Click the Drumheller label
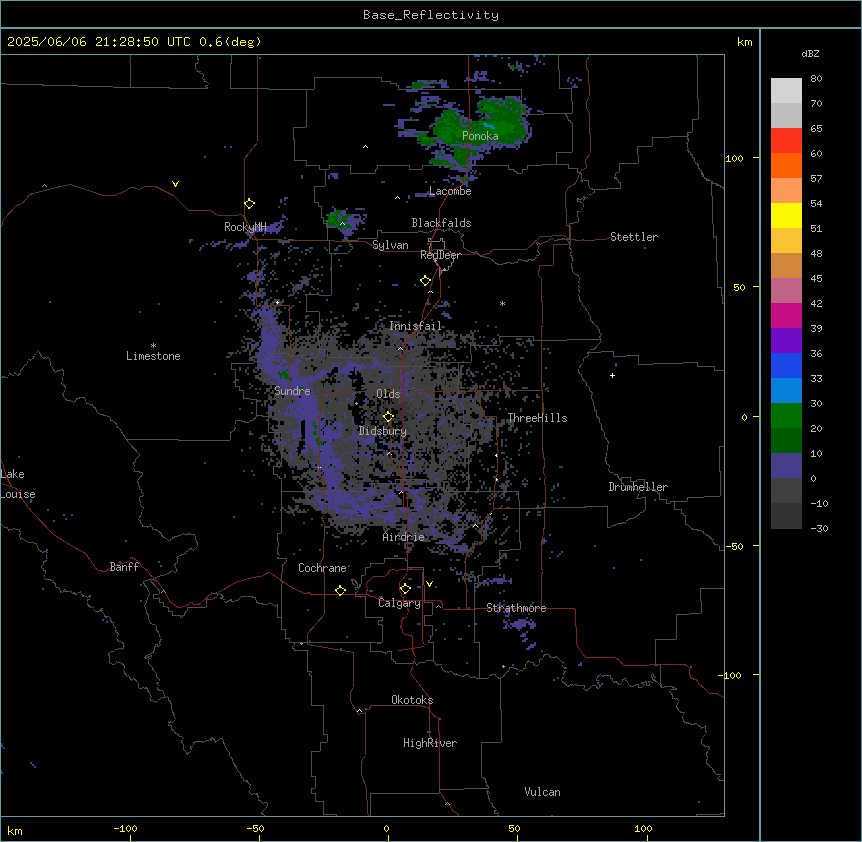This screenshot has height=842, width=862. pyautogui.click(x=638, y=487)
